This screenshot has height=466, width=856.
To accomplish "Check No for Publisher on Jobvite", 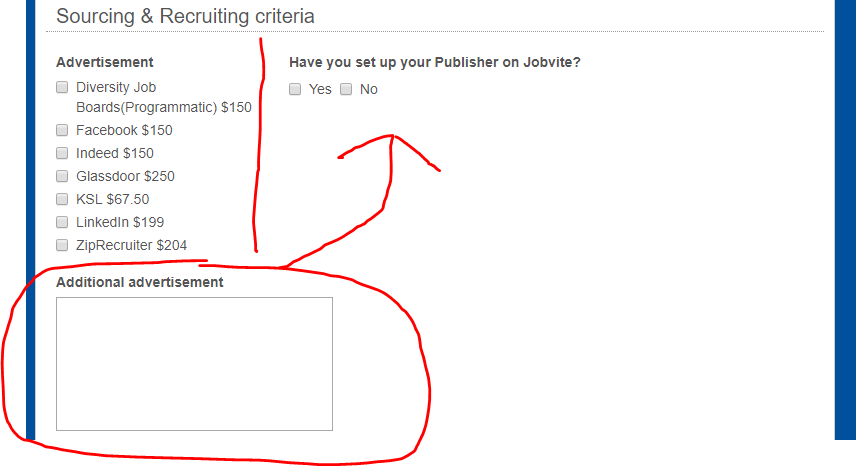I will (x=346, y=89).
